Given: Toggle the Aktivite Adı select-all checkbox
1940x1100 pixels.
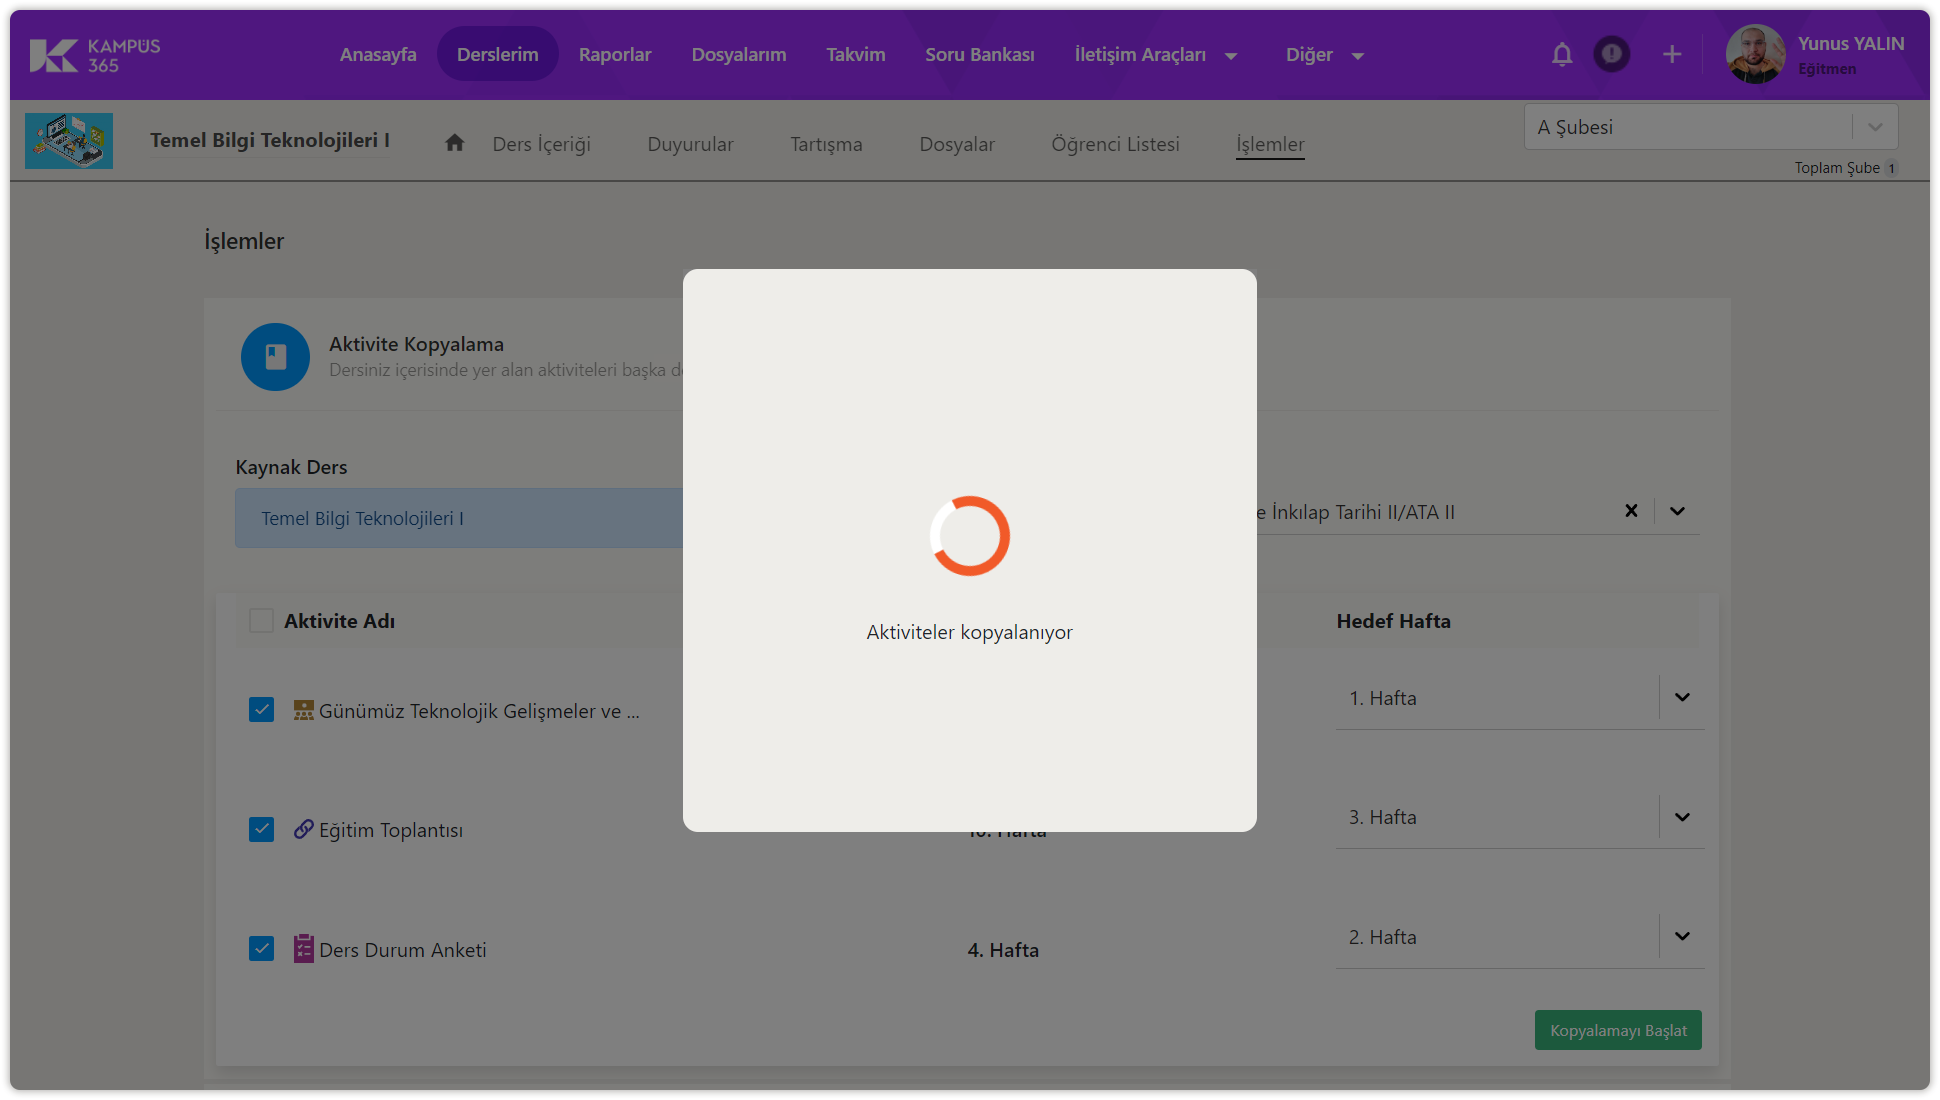Looking at the screenshot, I should pyautogui.click(x=261, y=621).
